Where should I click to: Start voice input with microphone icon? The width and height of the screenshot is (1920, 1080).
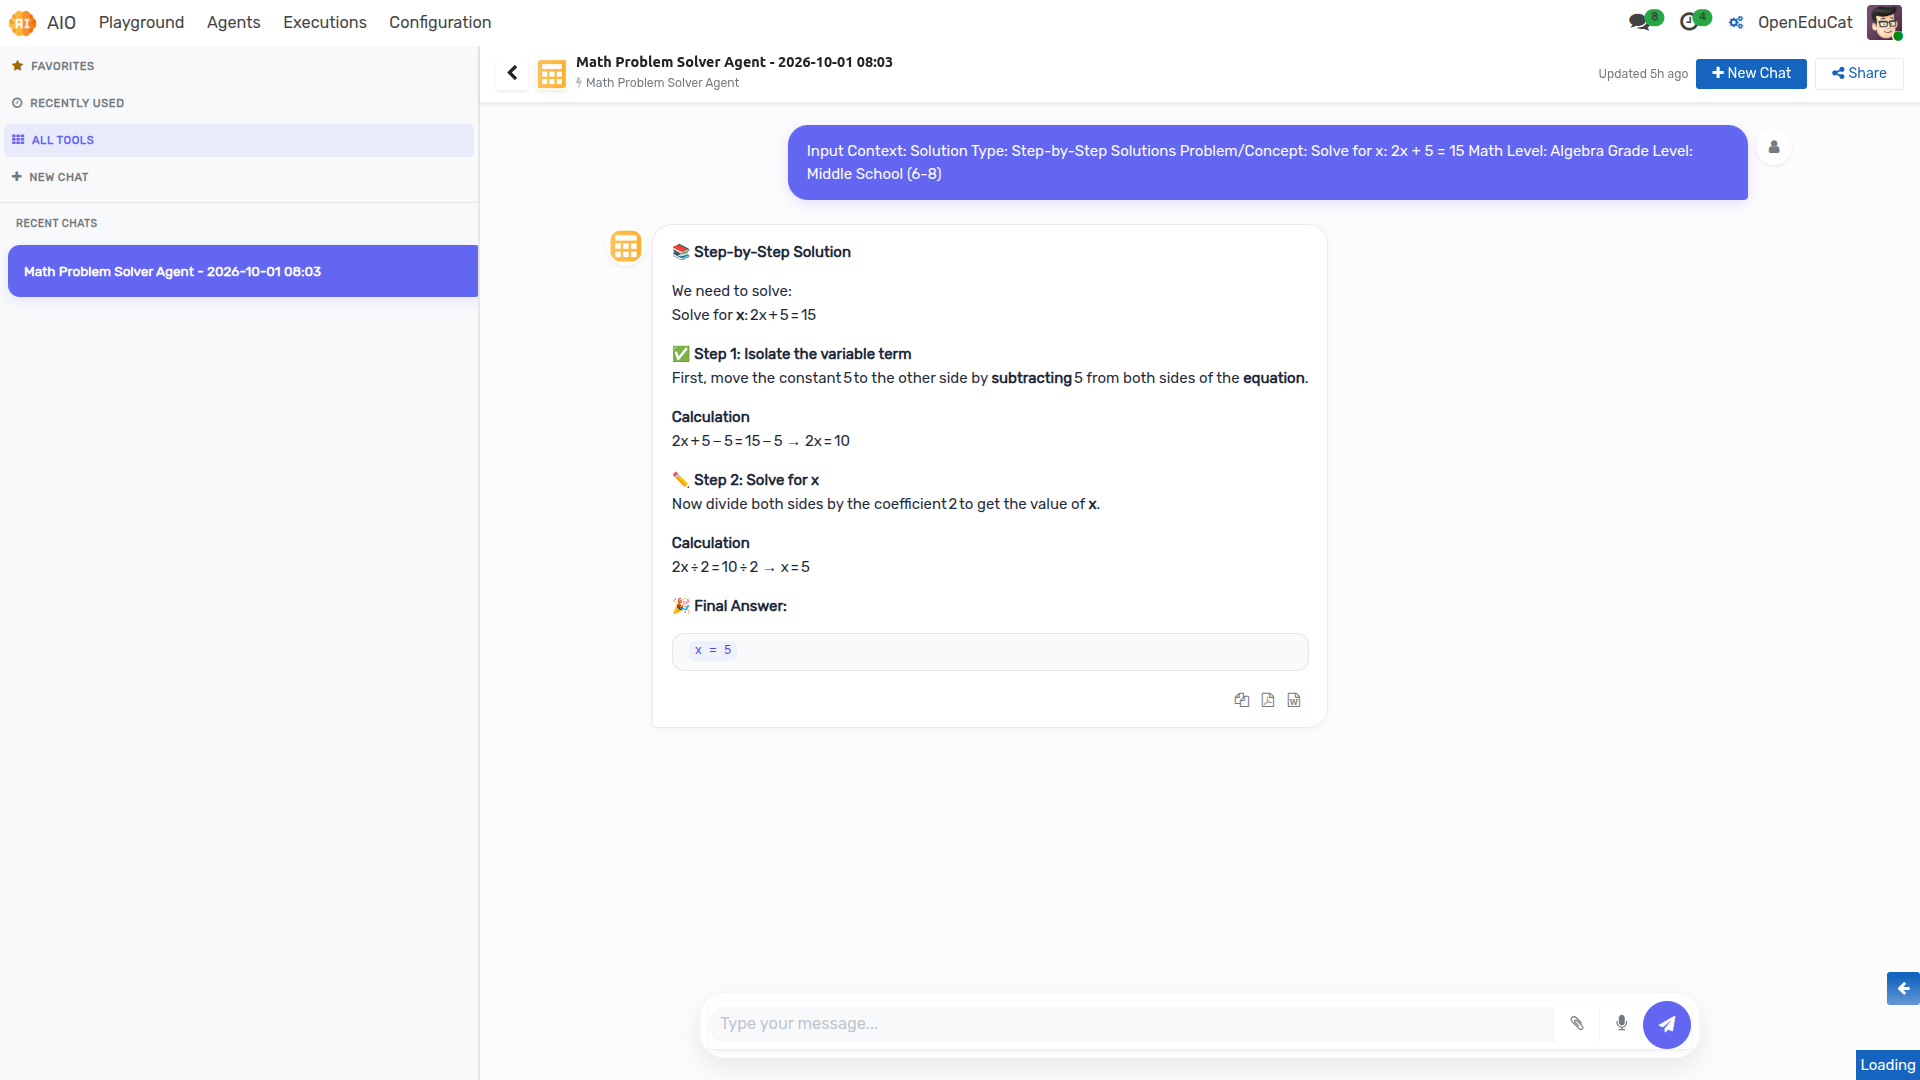coord(1621,1023)
